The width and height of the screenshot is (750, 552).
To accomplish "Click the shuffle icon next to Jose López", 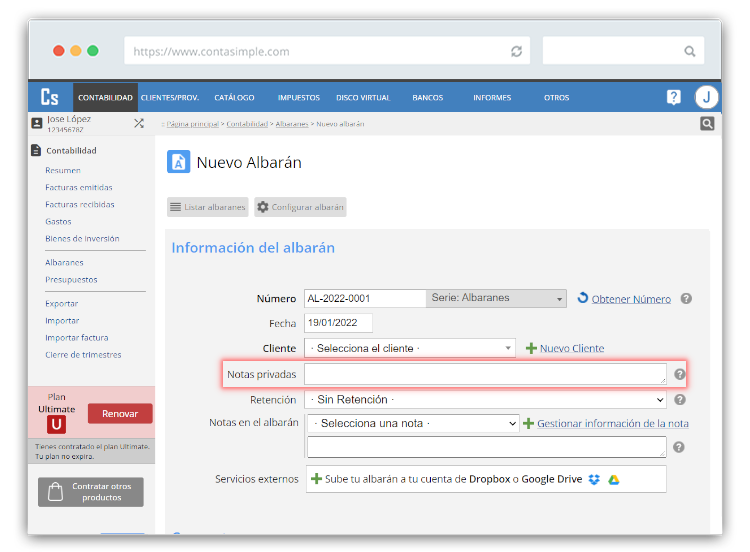I will pos(139,123).
